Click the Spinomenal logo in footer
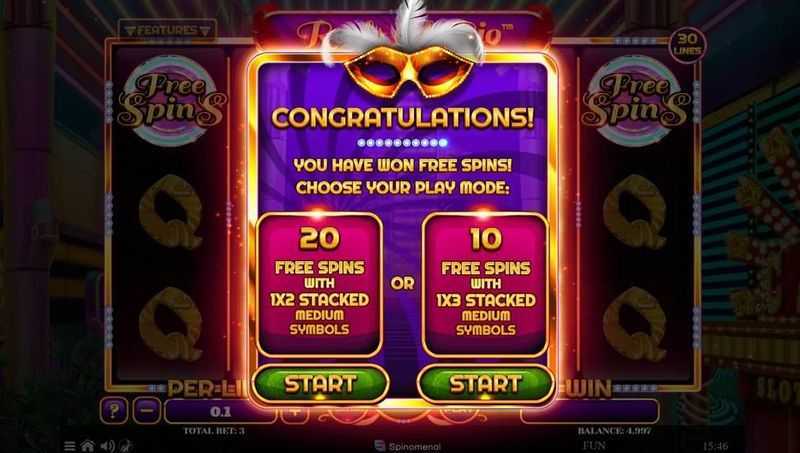 407,446
